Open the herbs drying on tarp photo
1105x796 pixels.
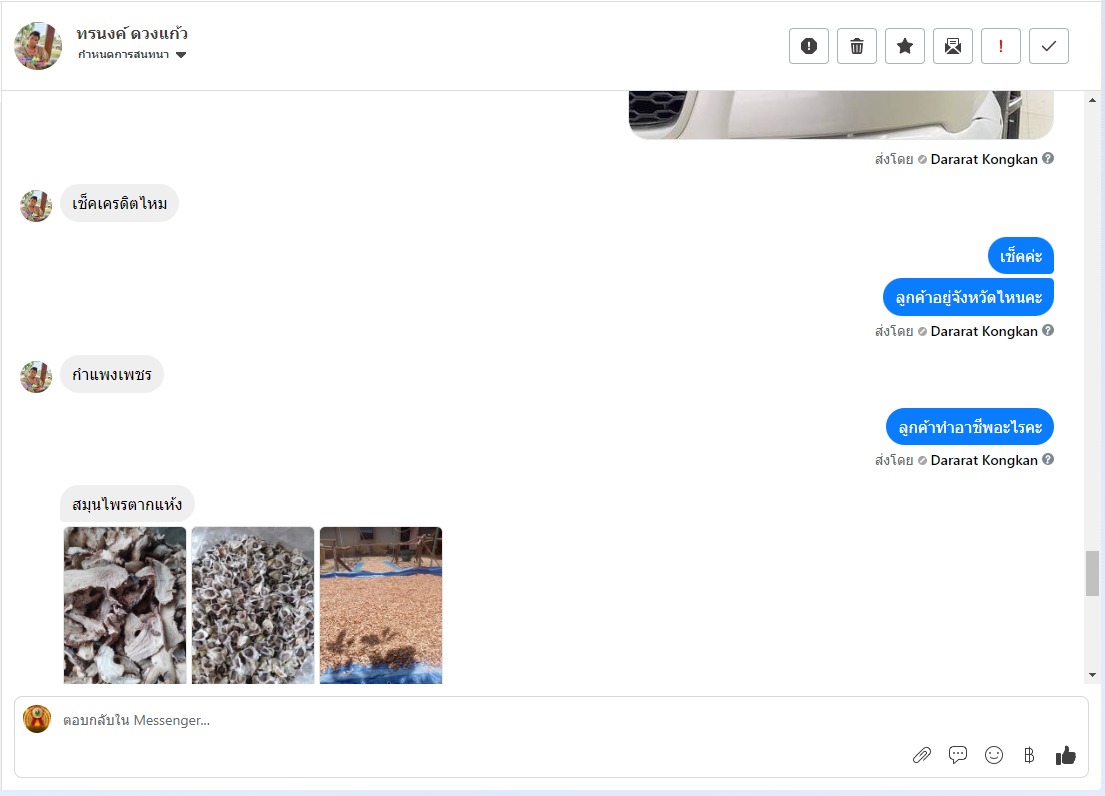(381, 605)
